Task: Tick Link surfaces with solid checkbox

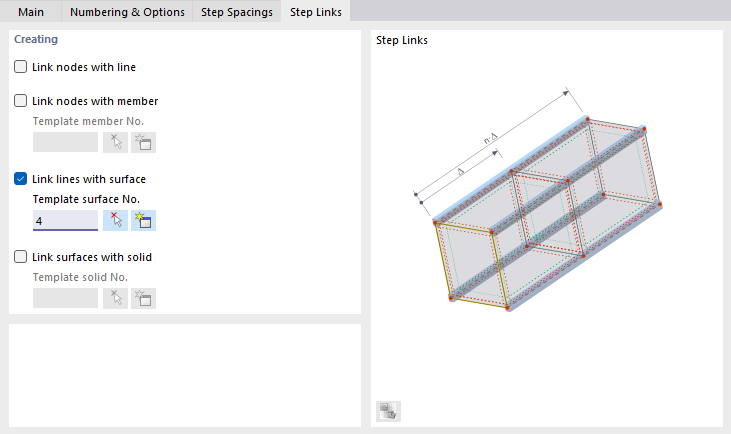Action: pos(21,257)
